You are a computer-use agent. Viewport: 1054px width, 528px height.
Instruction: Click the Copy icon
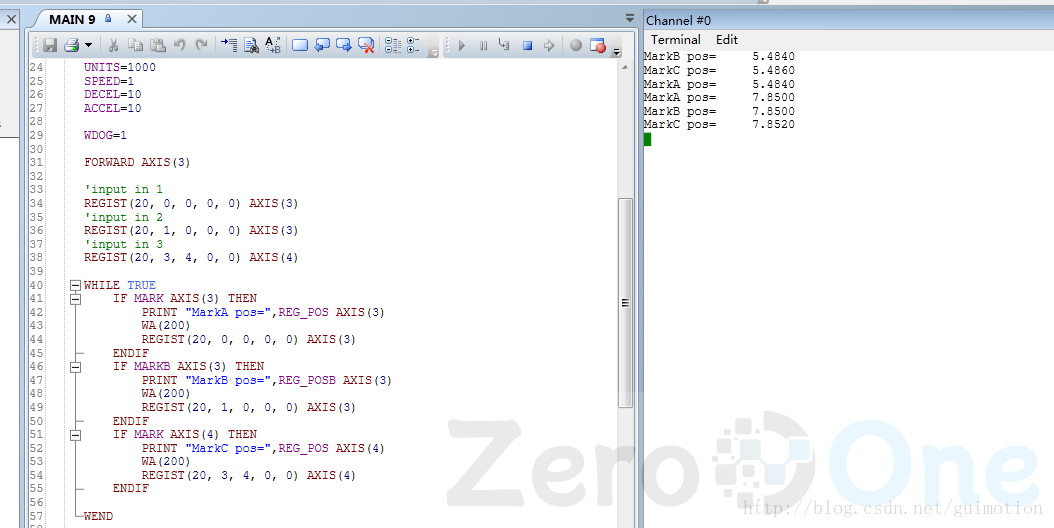[x=135, y=45]
